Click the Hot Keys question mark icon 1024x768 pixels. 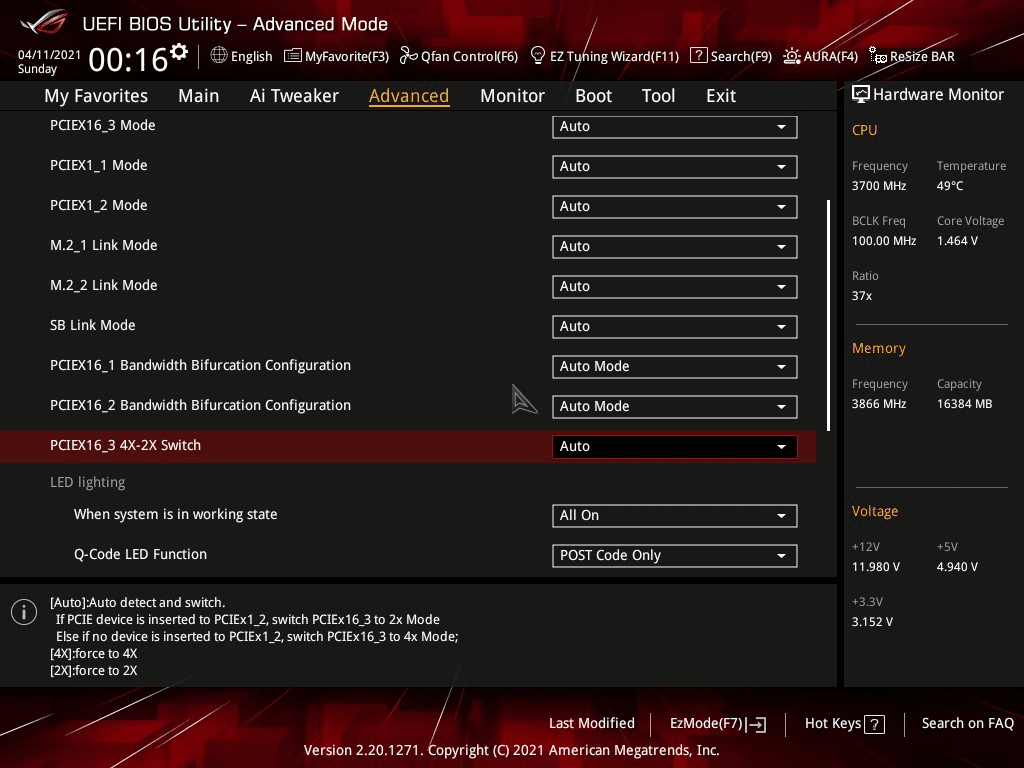(x=874, y=724)
